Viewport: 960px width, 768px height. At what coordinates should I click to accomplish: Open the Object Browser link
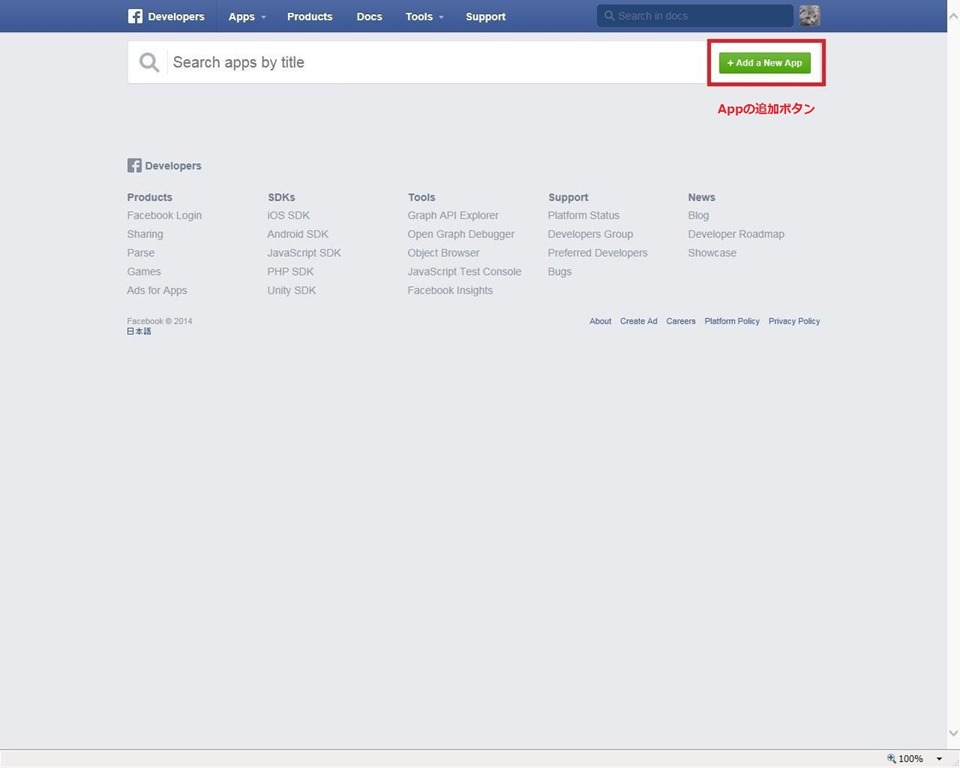(443, 253)
